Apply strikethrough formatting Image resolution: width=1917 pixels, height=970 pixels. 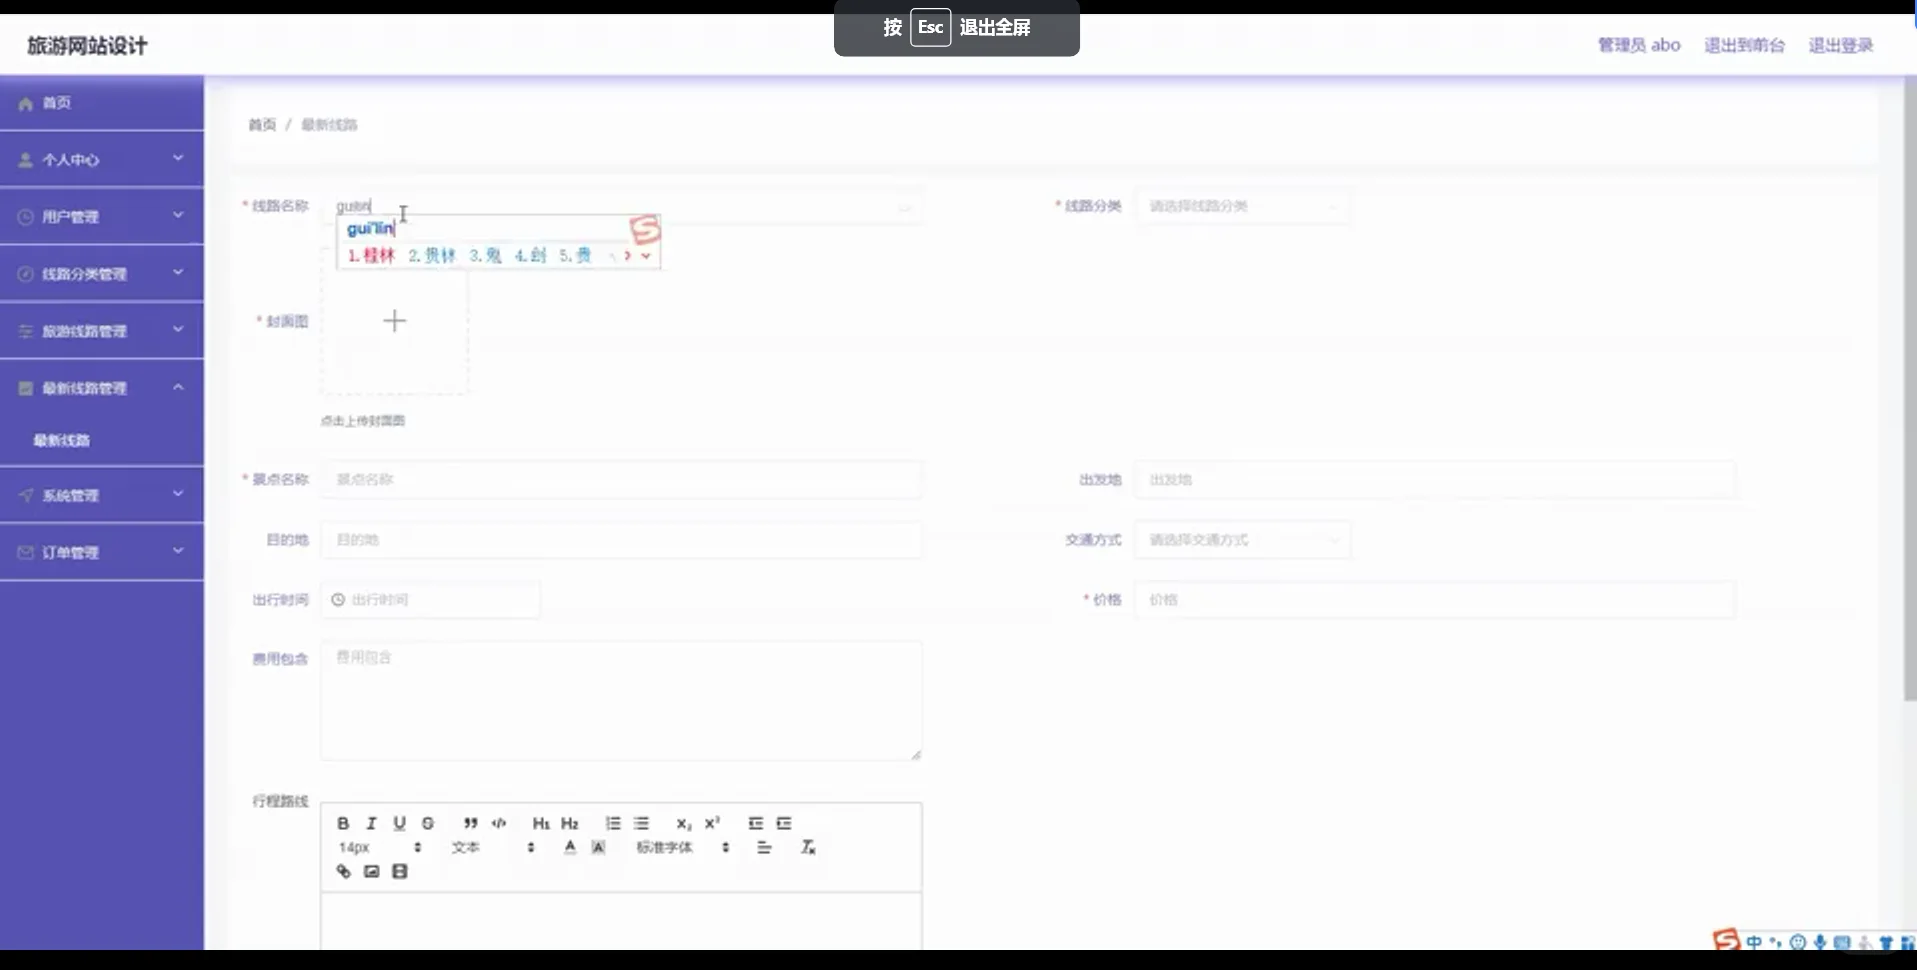click(427, 823)
